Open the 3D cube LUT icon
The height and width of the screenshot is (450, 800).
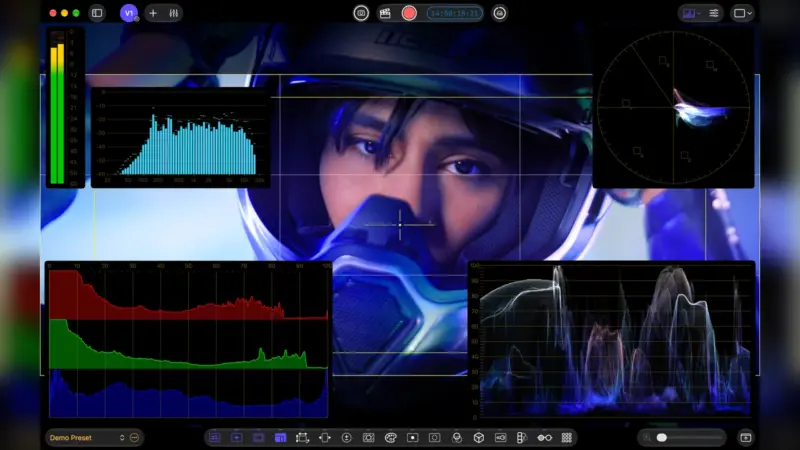[479, 438]
